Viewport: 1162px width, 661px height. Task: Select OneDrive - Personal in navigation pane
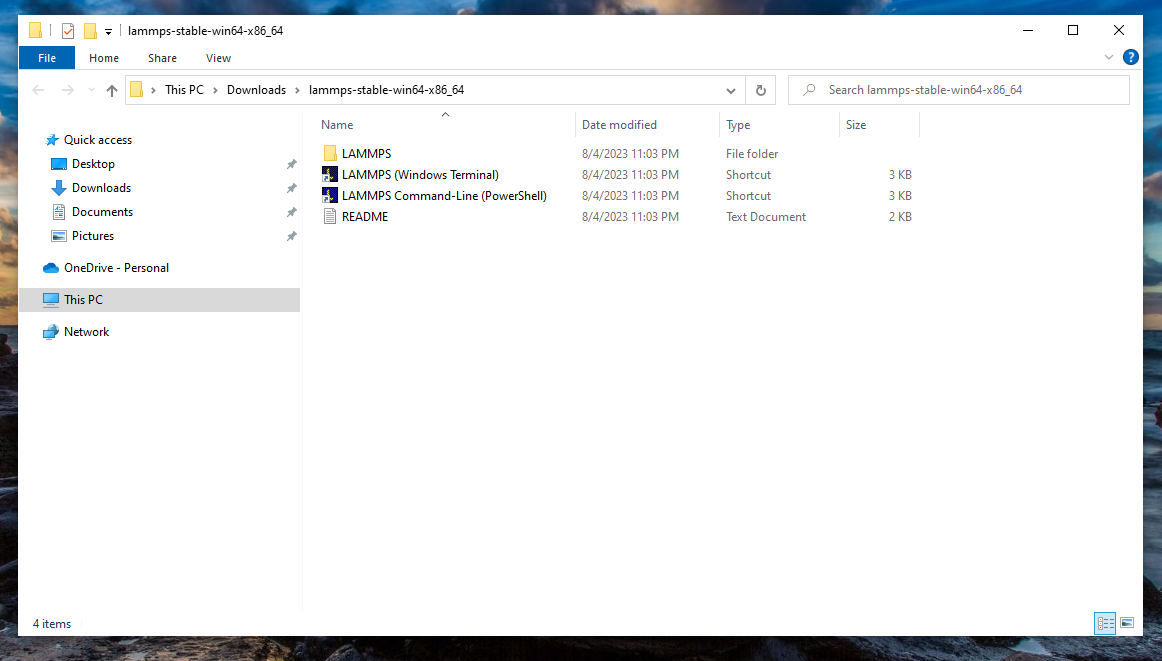click(116, 268)
